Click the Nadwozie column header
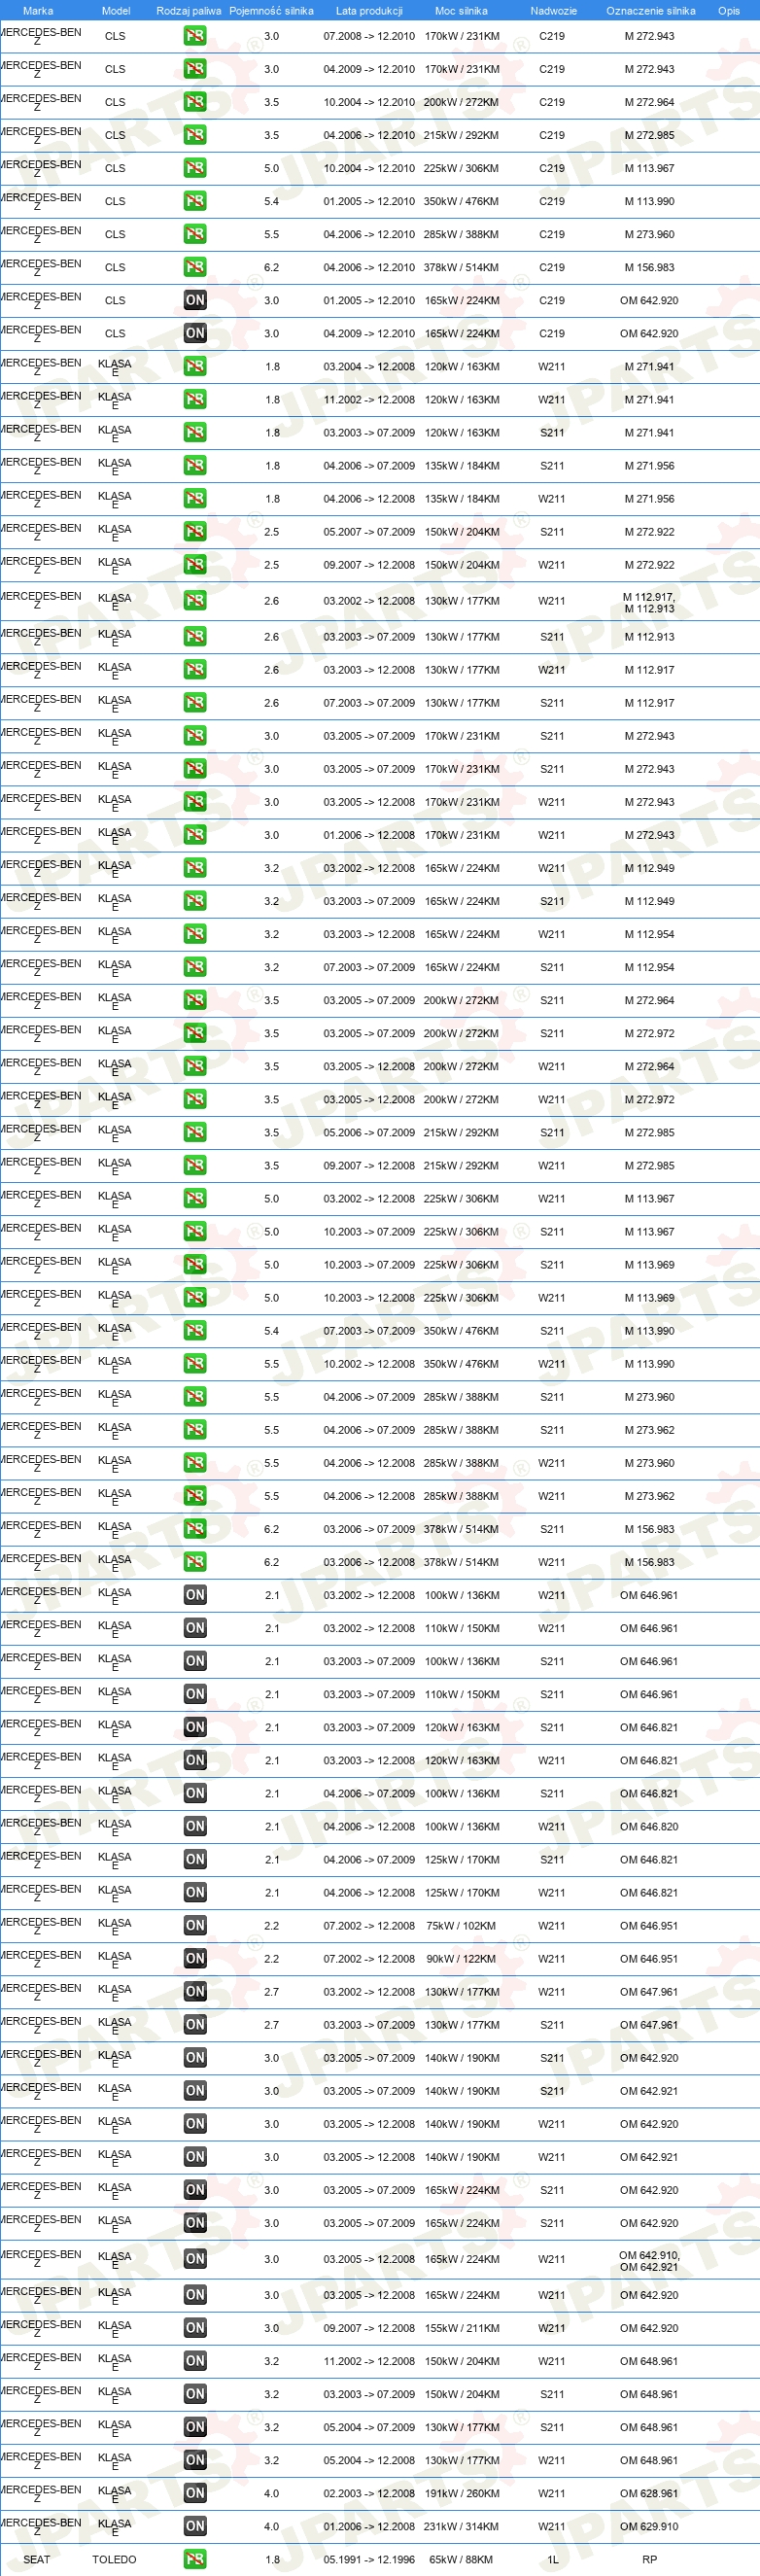The image size is (760, 2576). coord(553,11)
